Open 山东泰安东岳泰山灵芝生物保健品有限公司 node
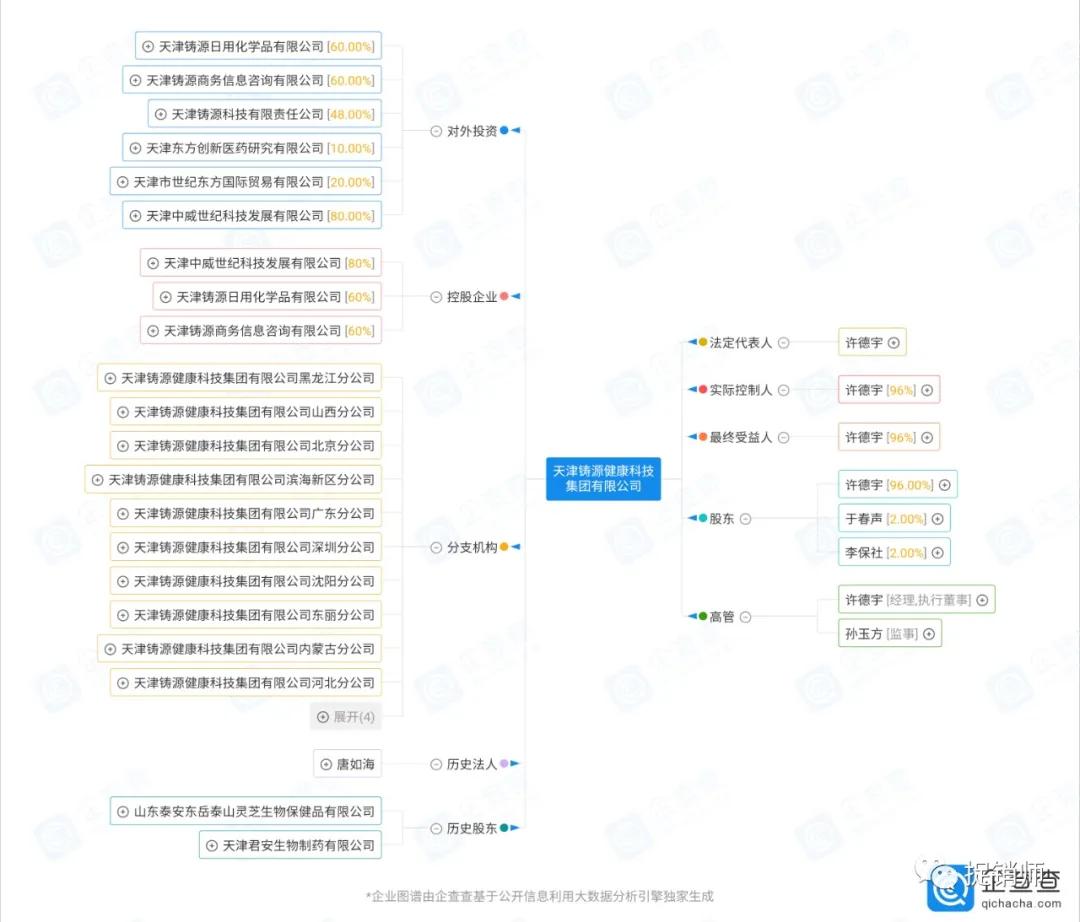Screen dimensions: 1080x922 point(245,811)
